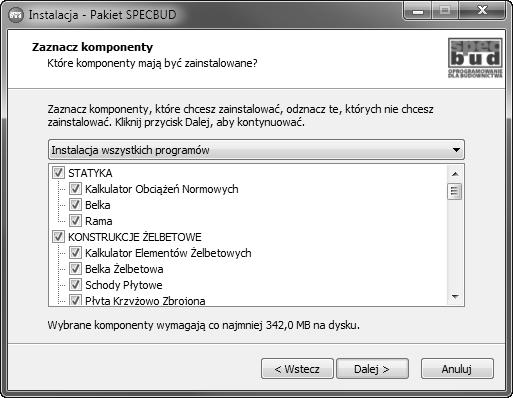Image resolution: width=513 pixels, height=398 pixels.
Task: Select the Schody Płytowe list item
Action: [124, 285]
